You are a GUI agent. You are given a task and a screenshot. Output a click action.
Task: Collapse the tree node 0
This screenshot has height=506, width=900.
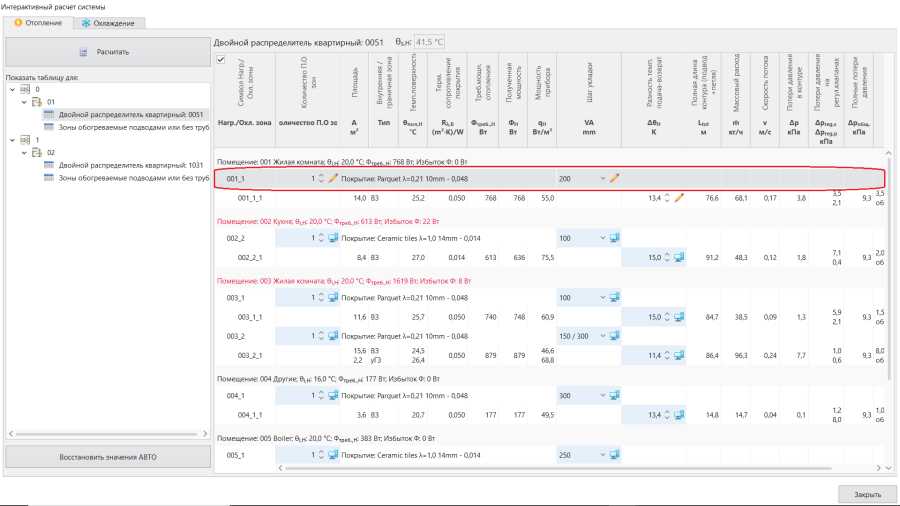(13, 89)
